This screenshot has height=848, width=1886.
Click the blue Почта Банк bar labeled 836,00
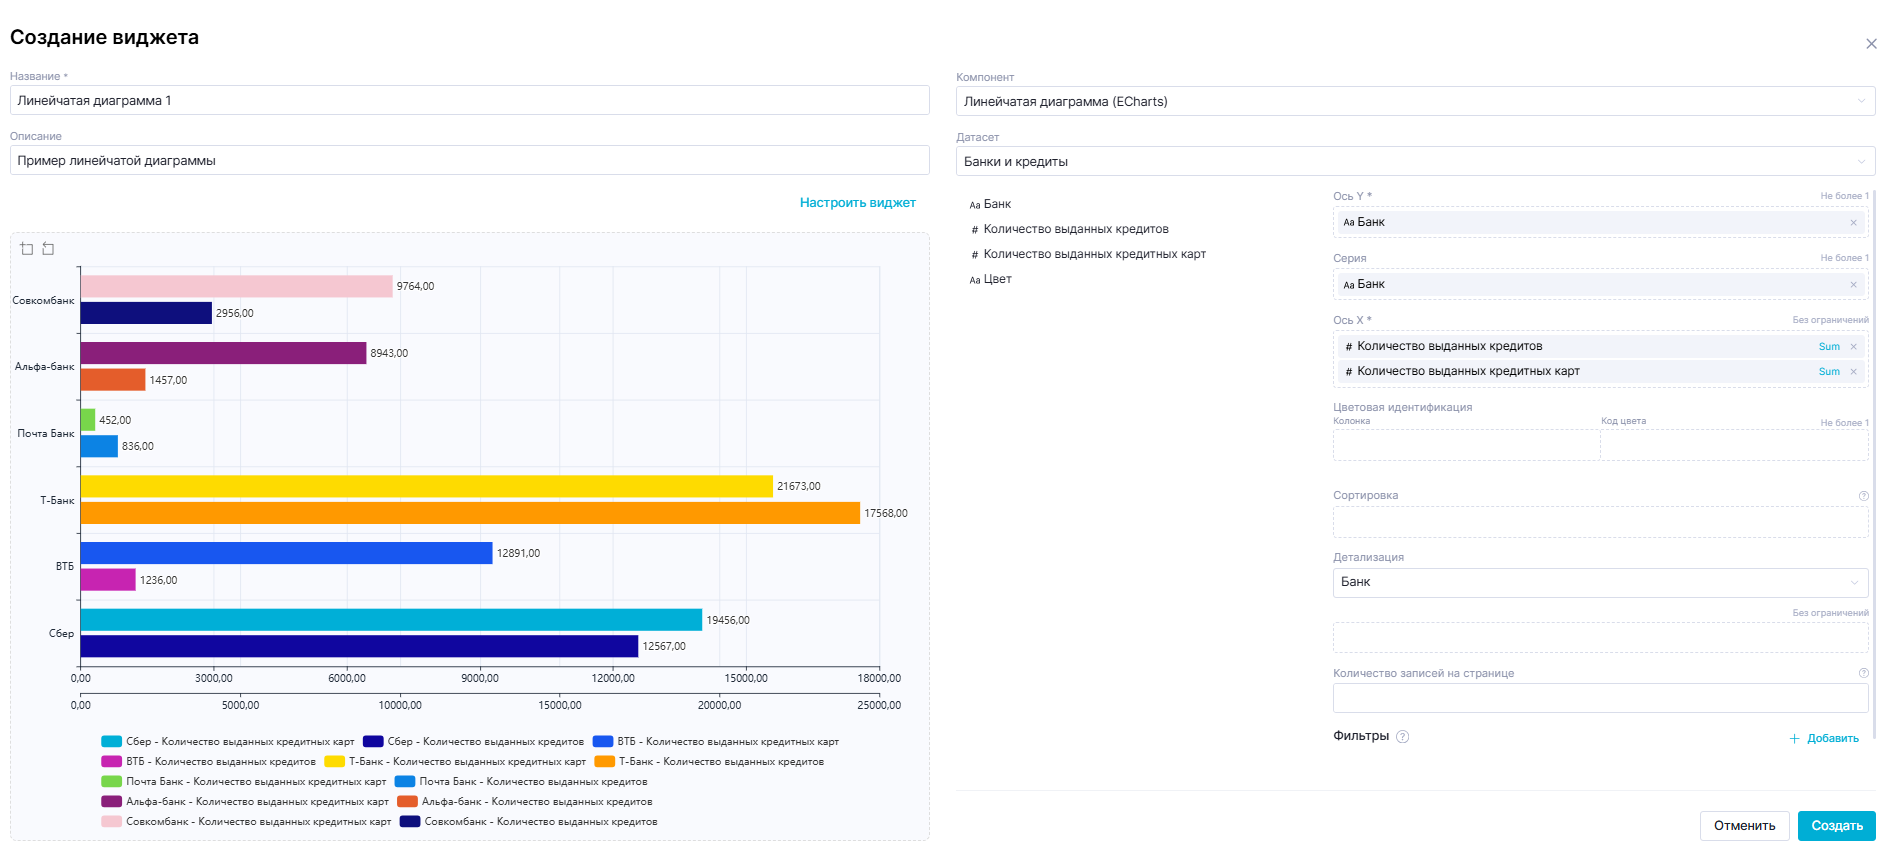click(99, 447)
